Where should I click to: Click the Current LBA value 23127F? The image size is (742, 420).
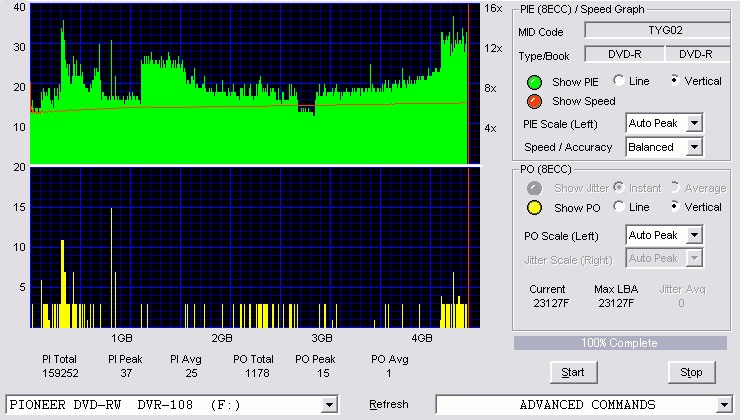(551, 303)
